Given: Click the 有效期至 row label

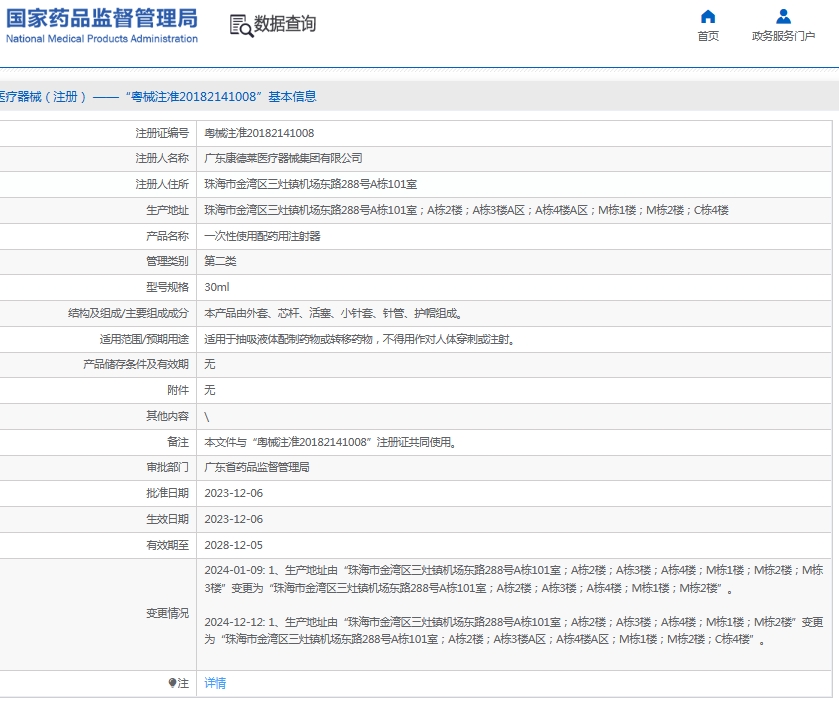Looking at the screenshot, I should (167, 545).
